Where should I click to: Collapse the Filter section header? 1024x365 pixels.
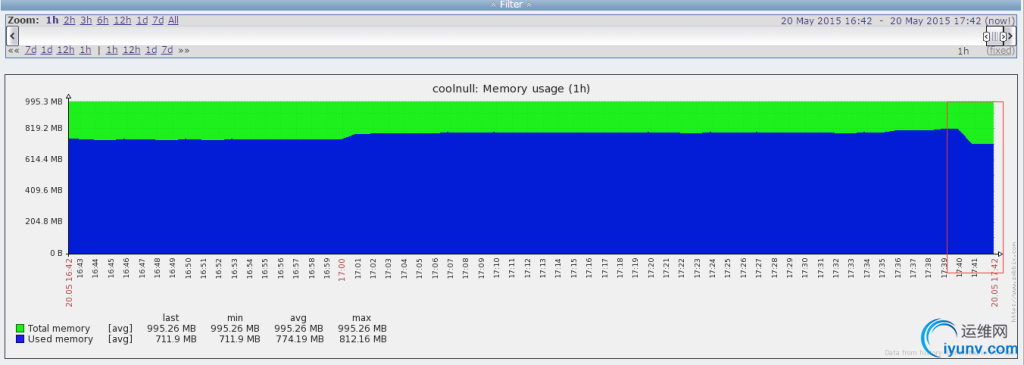pyautogui.click(x=511, y=5)
